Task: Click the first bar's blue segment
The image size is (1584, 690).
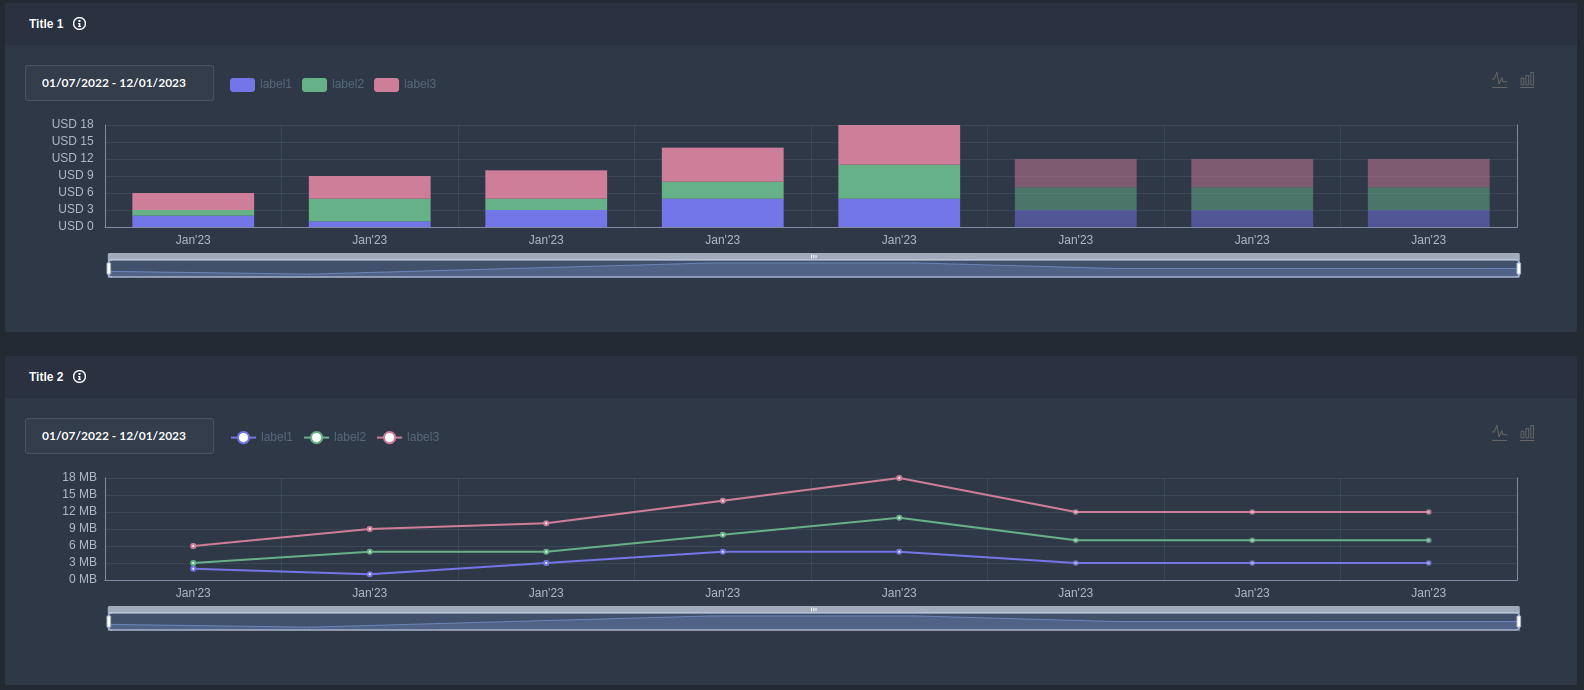Action: (x=193, y=221)
